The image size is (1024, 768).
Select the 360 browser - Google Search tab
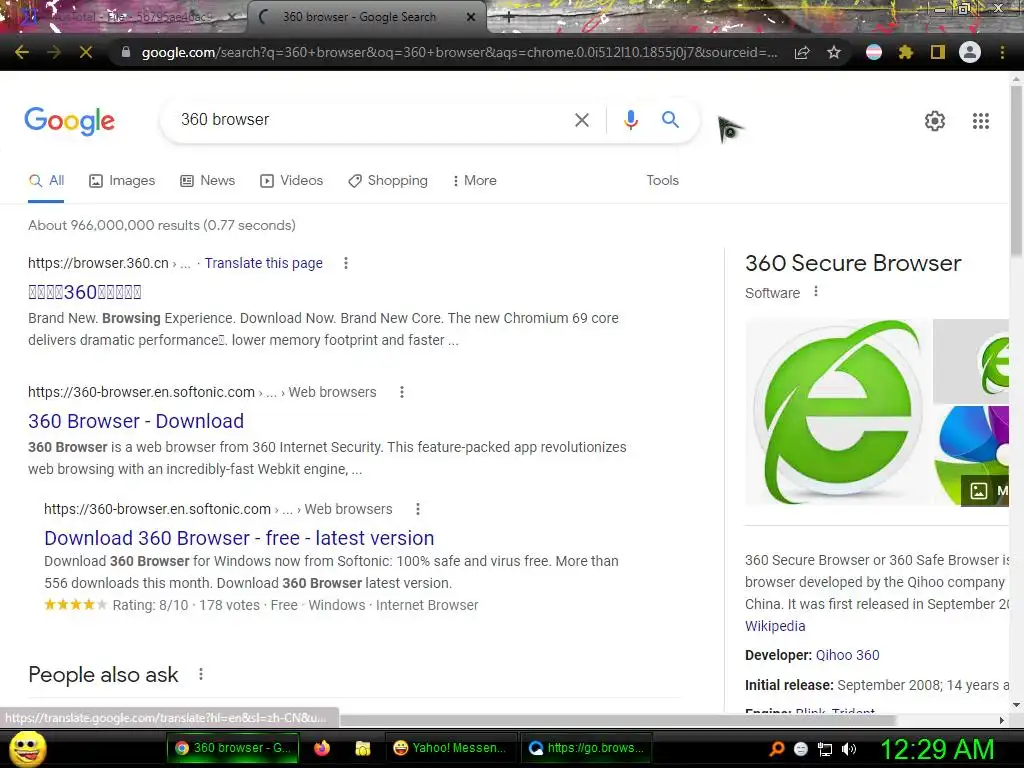(x=366, y=18)
